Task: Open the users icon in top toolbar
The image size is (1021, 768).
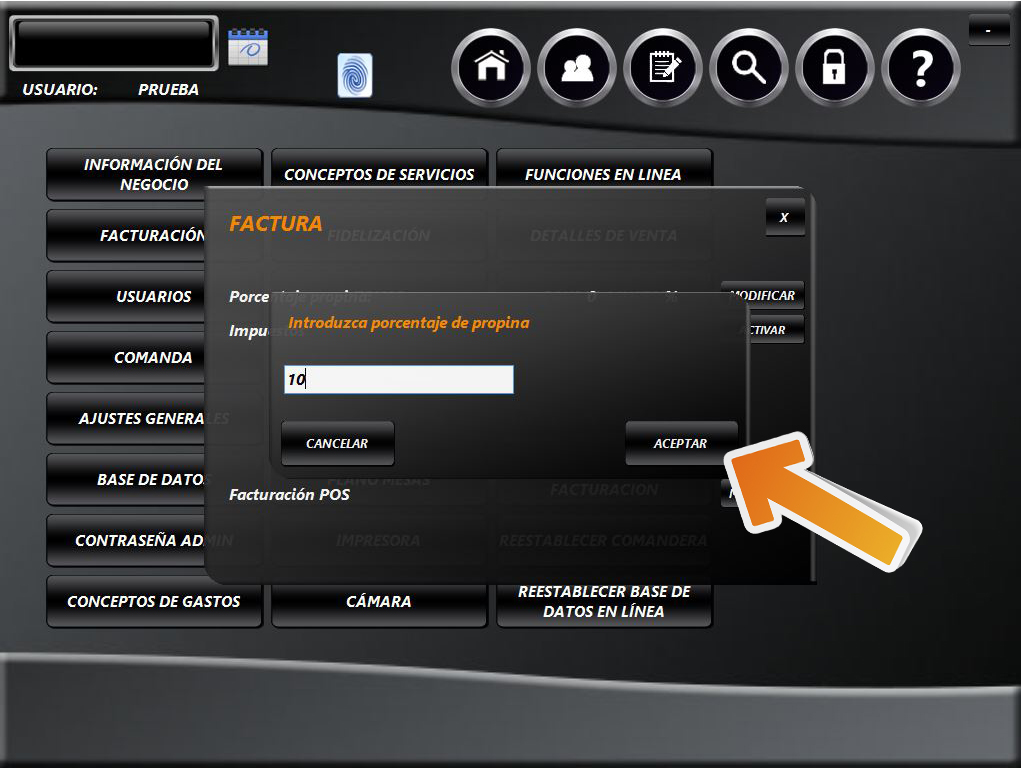Action: (577, 68)
